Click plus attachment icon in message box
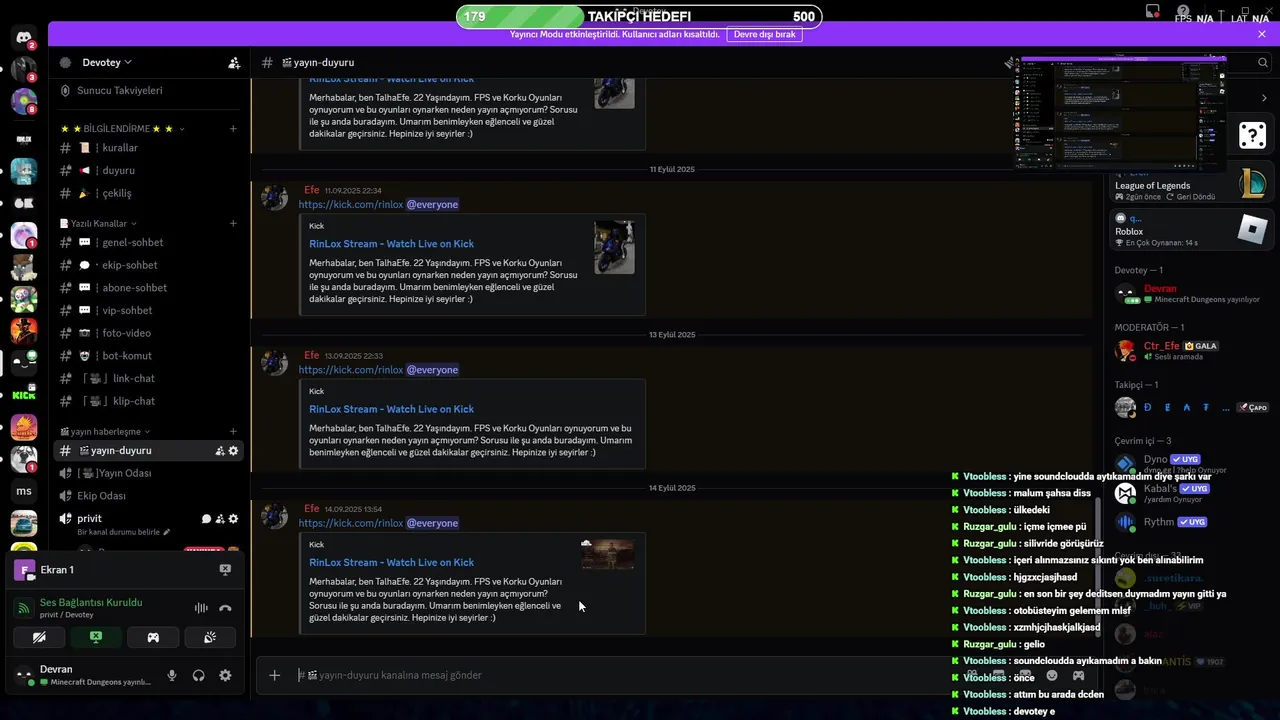Image resolution: width=1280 pixels, height=720 pixels. 275,675
